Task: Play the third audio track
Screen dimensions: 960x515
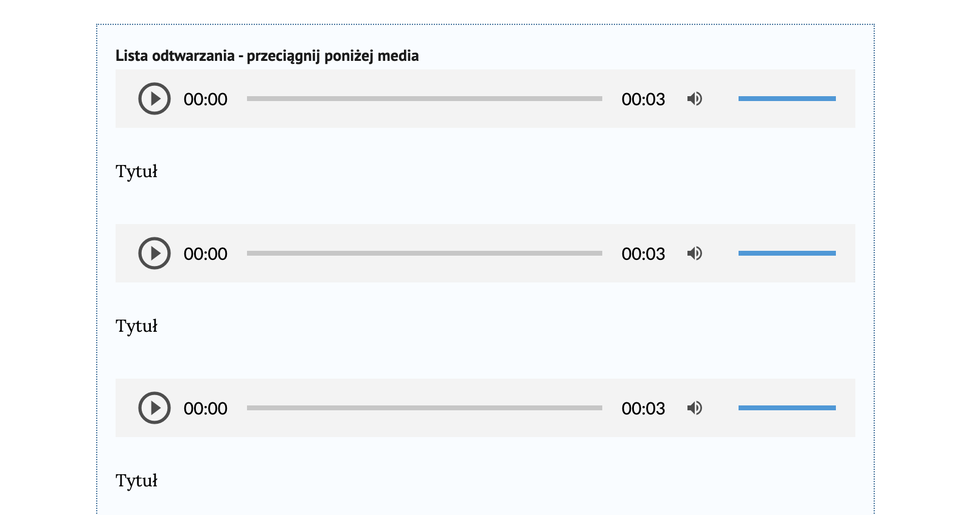Action: [x=154, y=408]
